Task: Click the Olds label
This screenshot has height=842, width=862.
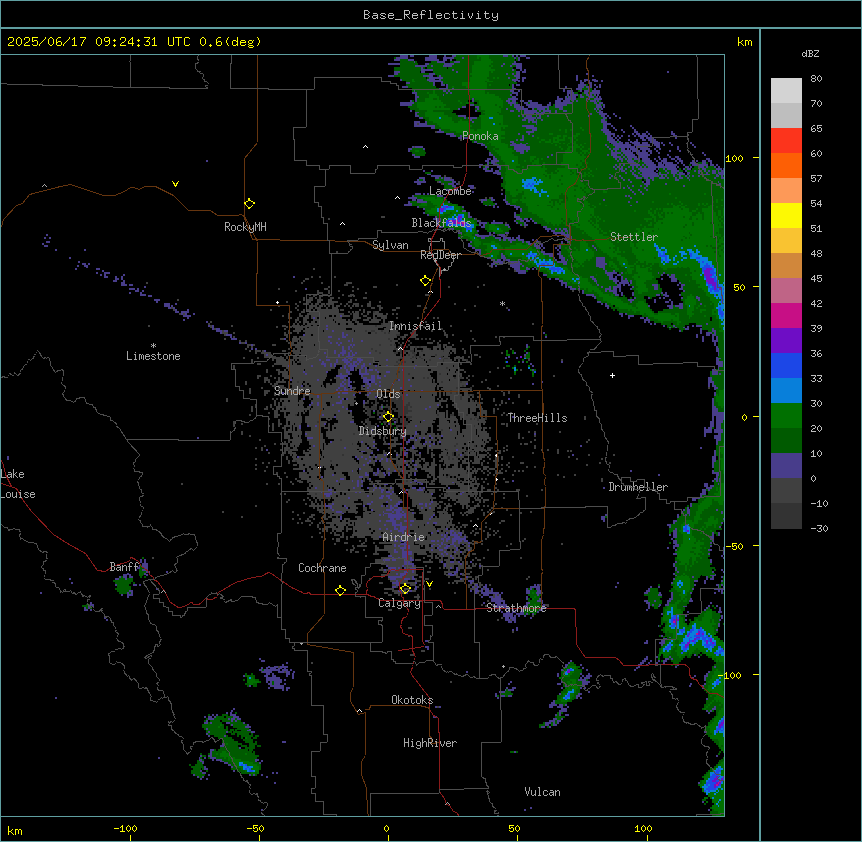Action: 388,394
